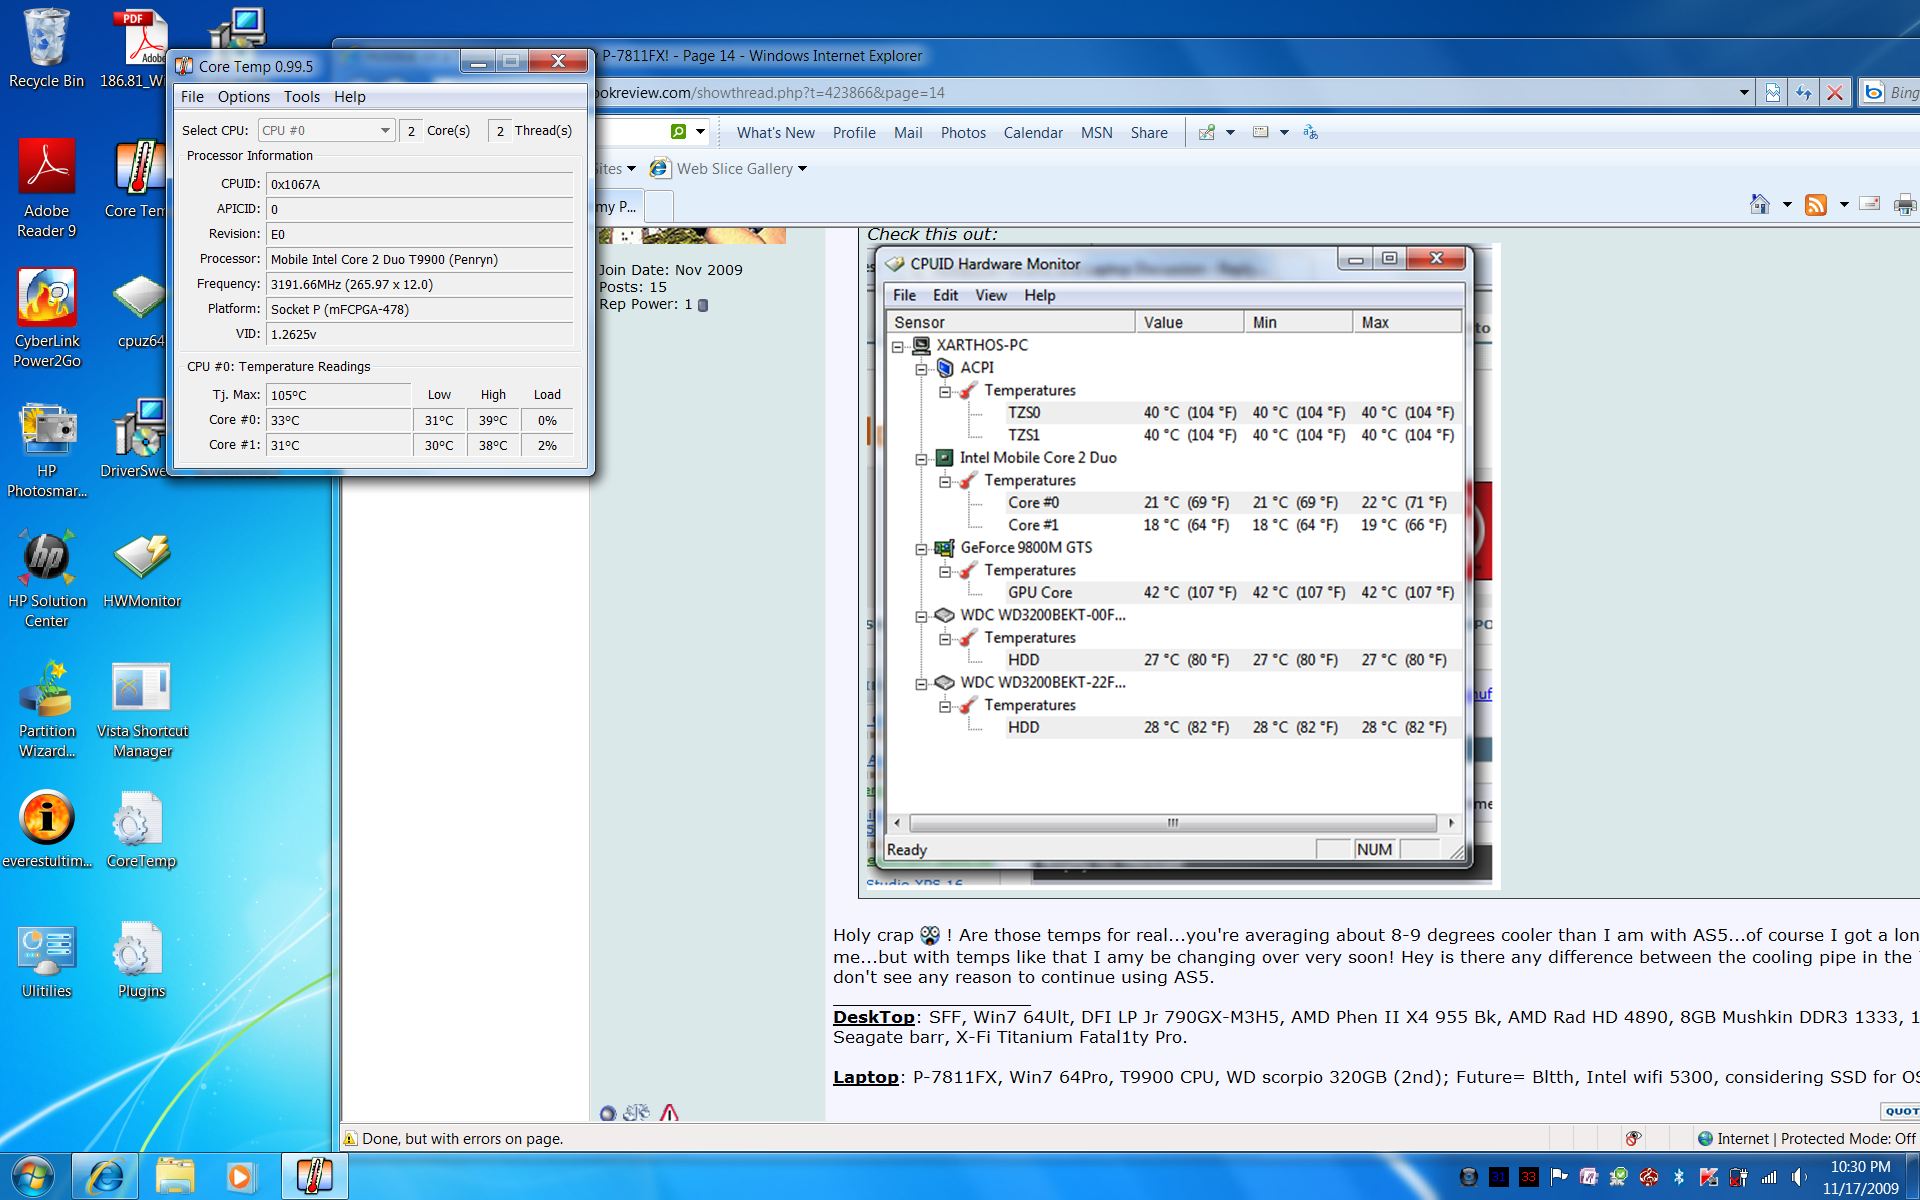The width and height of the screenshot is (1920, 1200).
Task: Click the IE Home icon
Action: pyautogui.click(x=1760, y=205)
